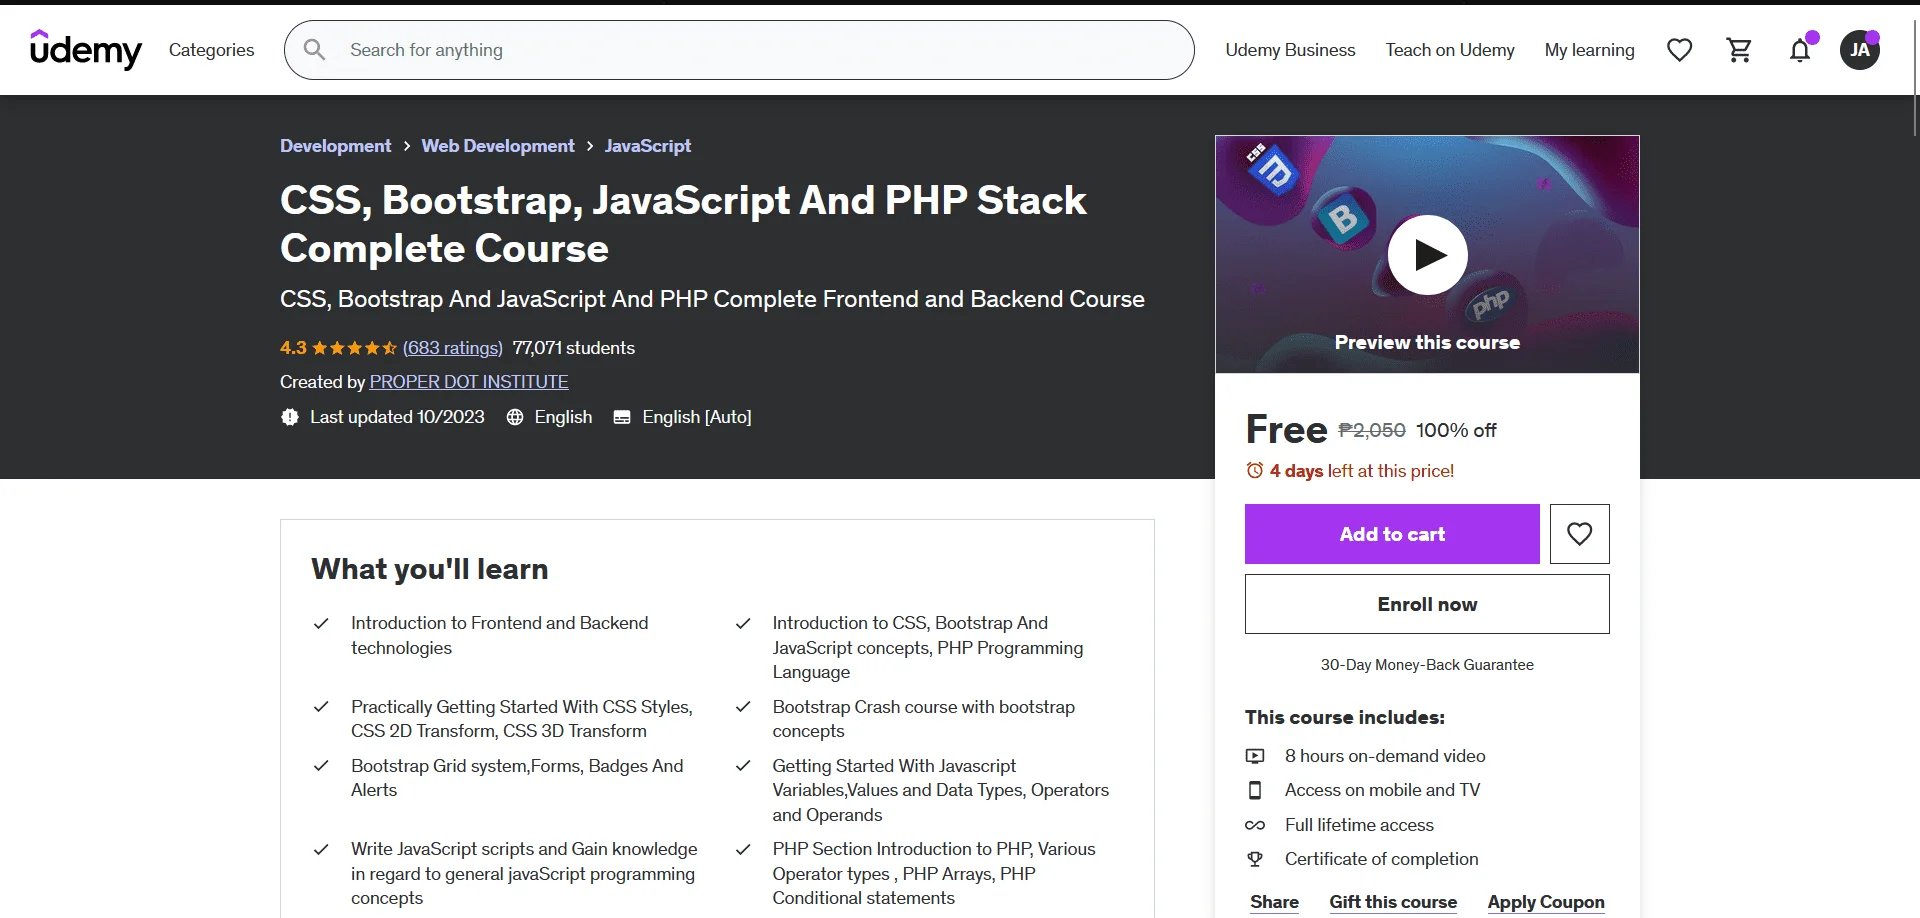Open the notifications bell icon
This screenshot has height=918, width=1920.
click(1800, 50)
